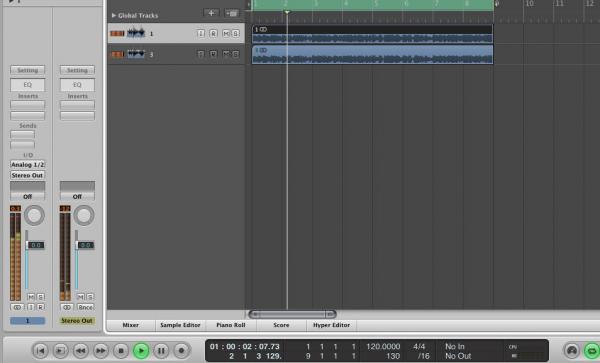Click the pan knob on Stereo Out strip
This screenshot has height=363, width=600.
84,215
